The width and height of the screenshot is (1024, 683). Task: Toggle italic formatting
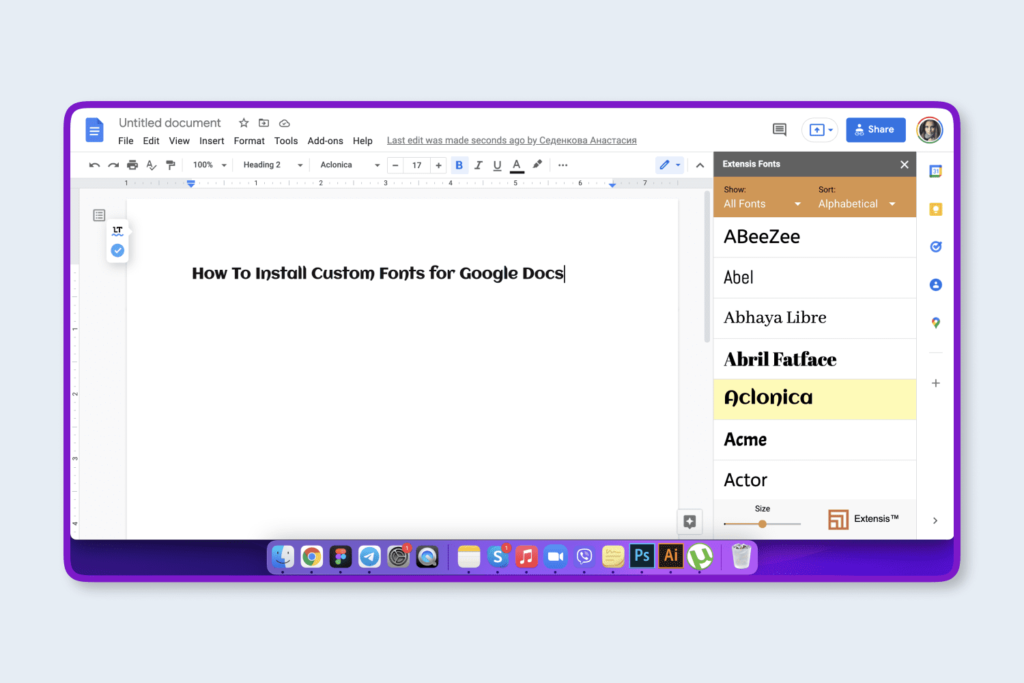point(478,165)
